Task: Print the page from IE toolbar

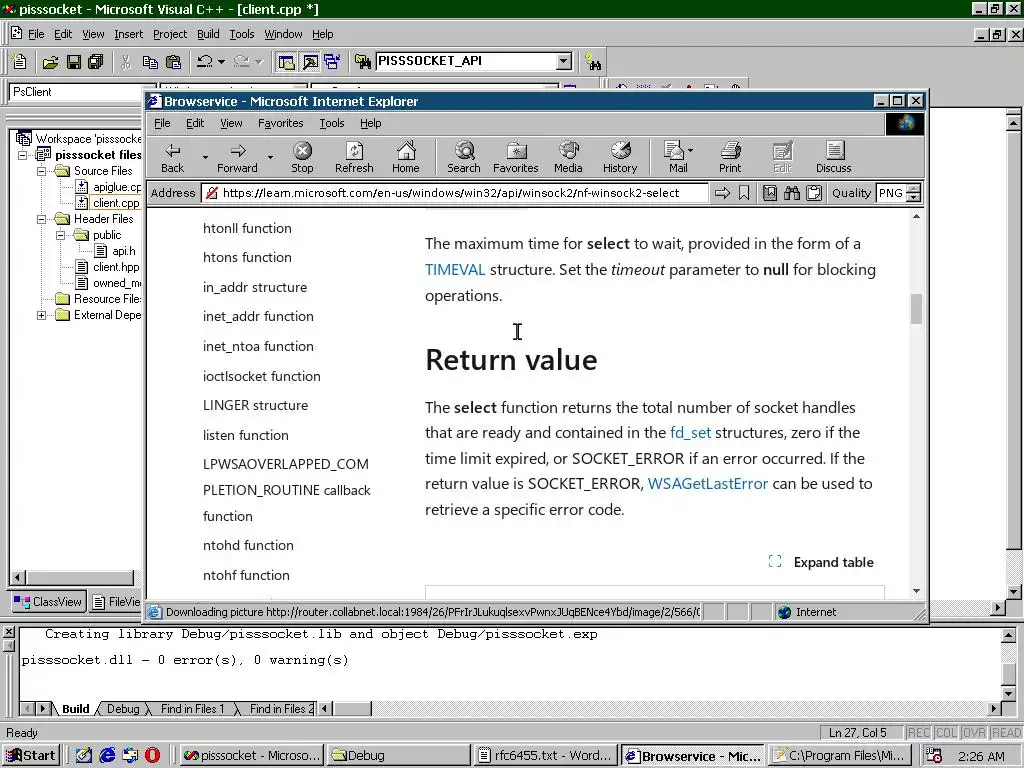Action: click(x=730, y=158)
